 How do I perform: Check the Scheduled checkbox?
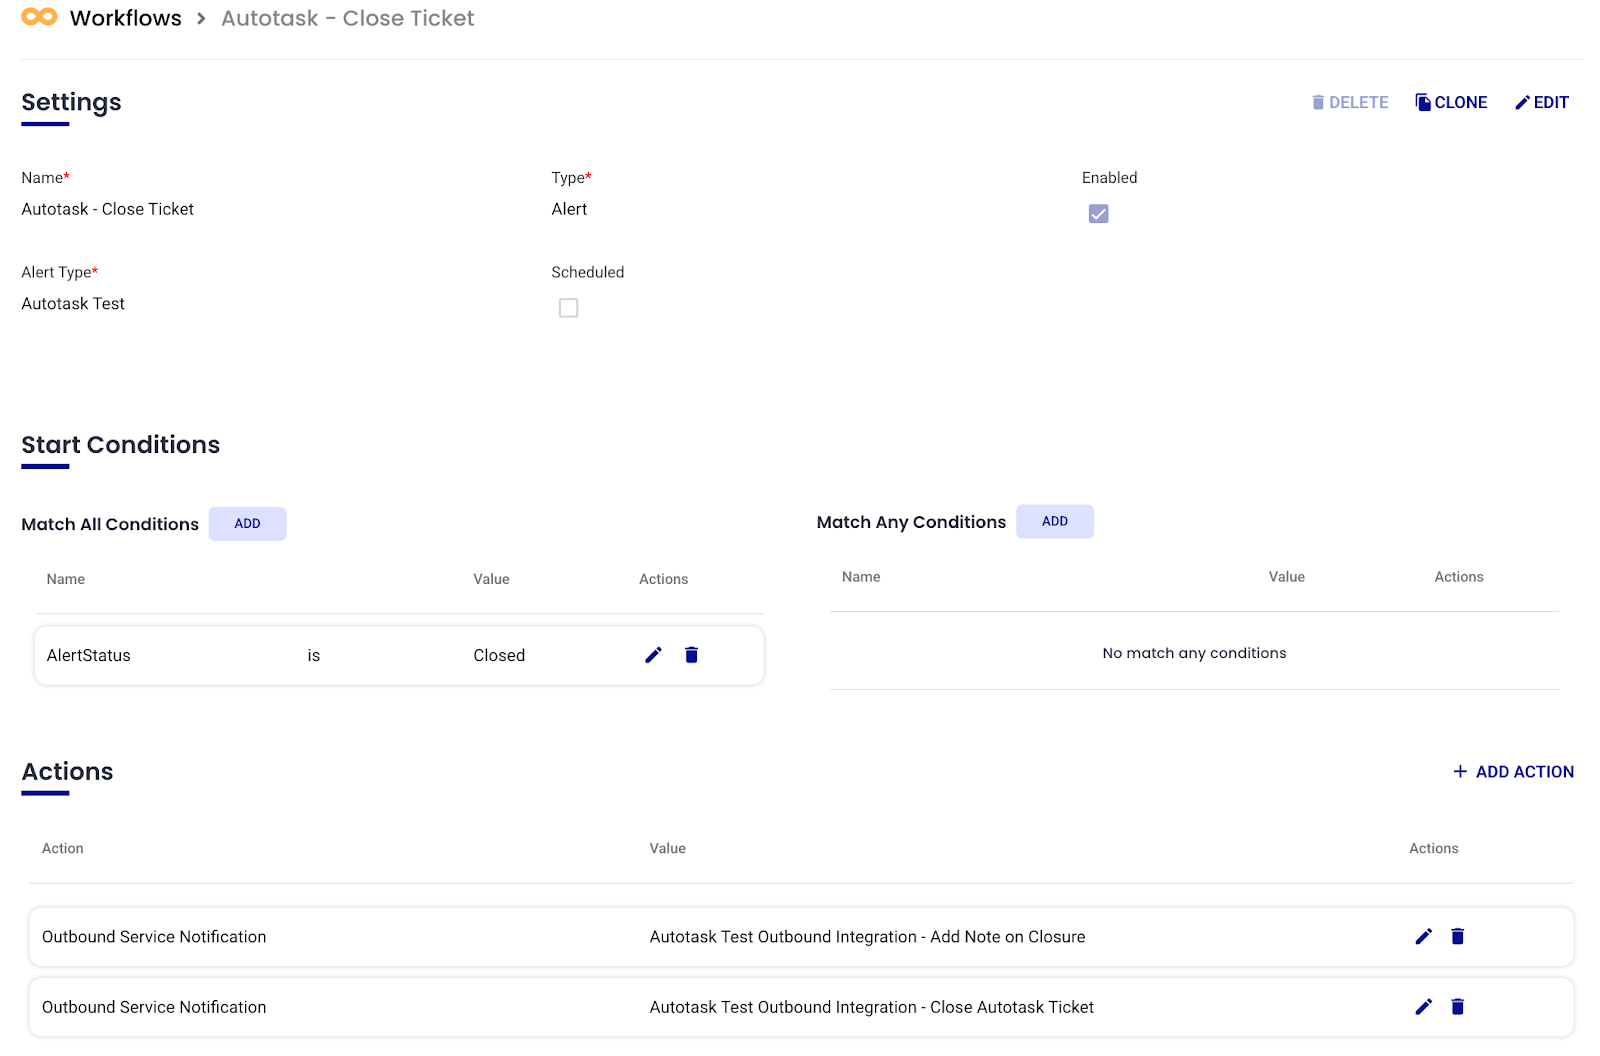pos(568,308)
